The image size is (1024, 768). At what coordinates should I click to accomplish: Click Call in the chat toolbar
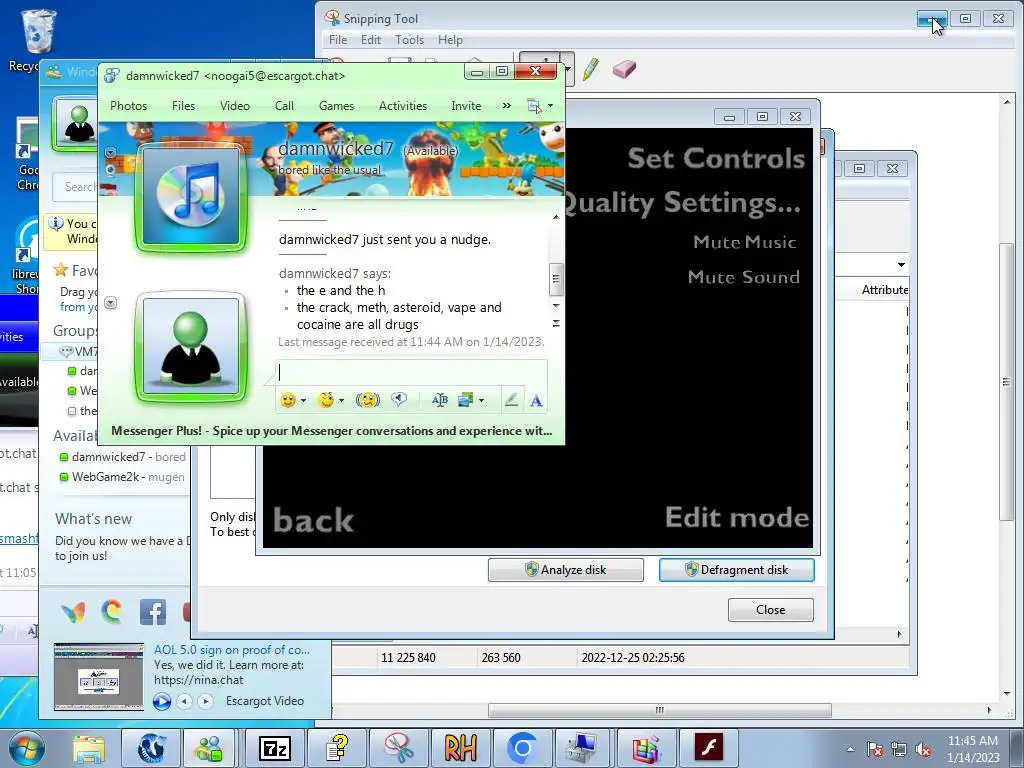[284, 106]
